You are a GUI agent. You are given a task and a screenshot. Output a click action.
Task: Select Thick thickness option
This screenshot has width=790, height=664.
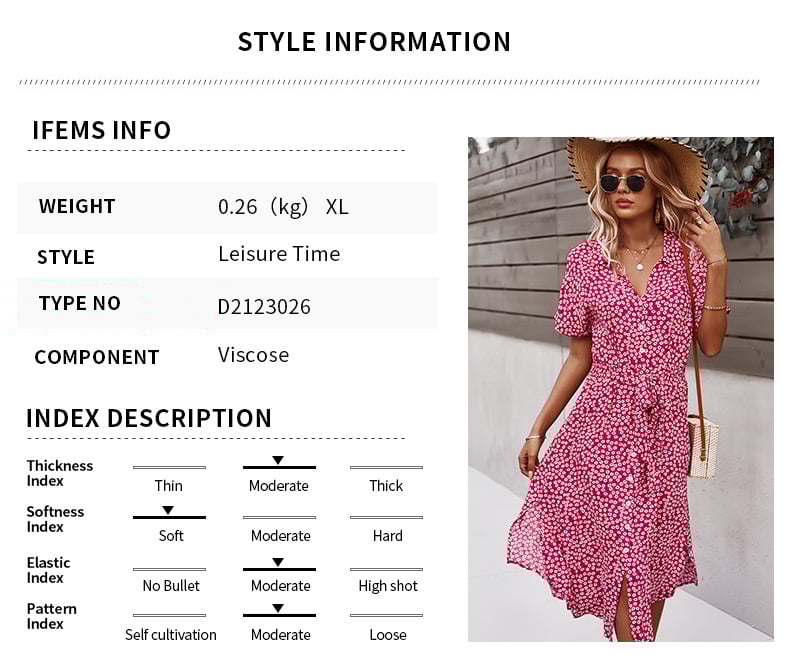pos(386,485)
